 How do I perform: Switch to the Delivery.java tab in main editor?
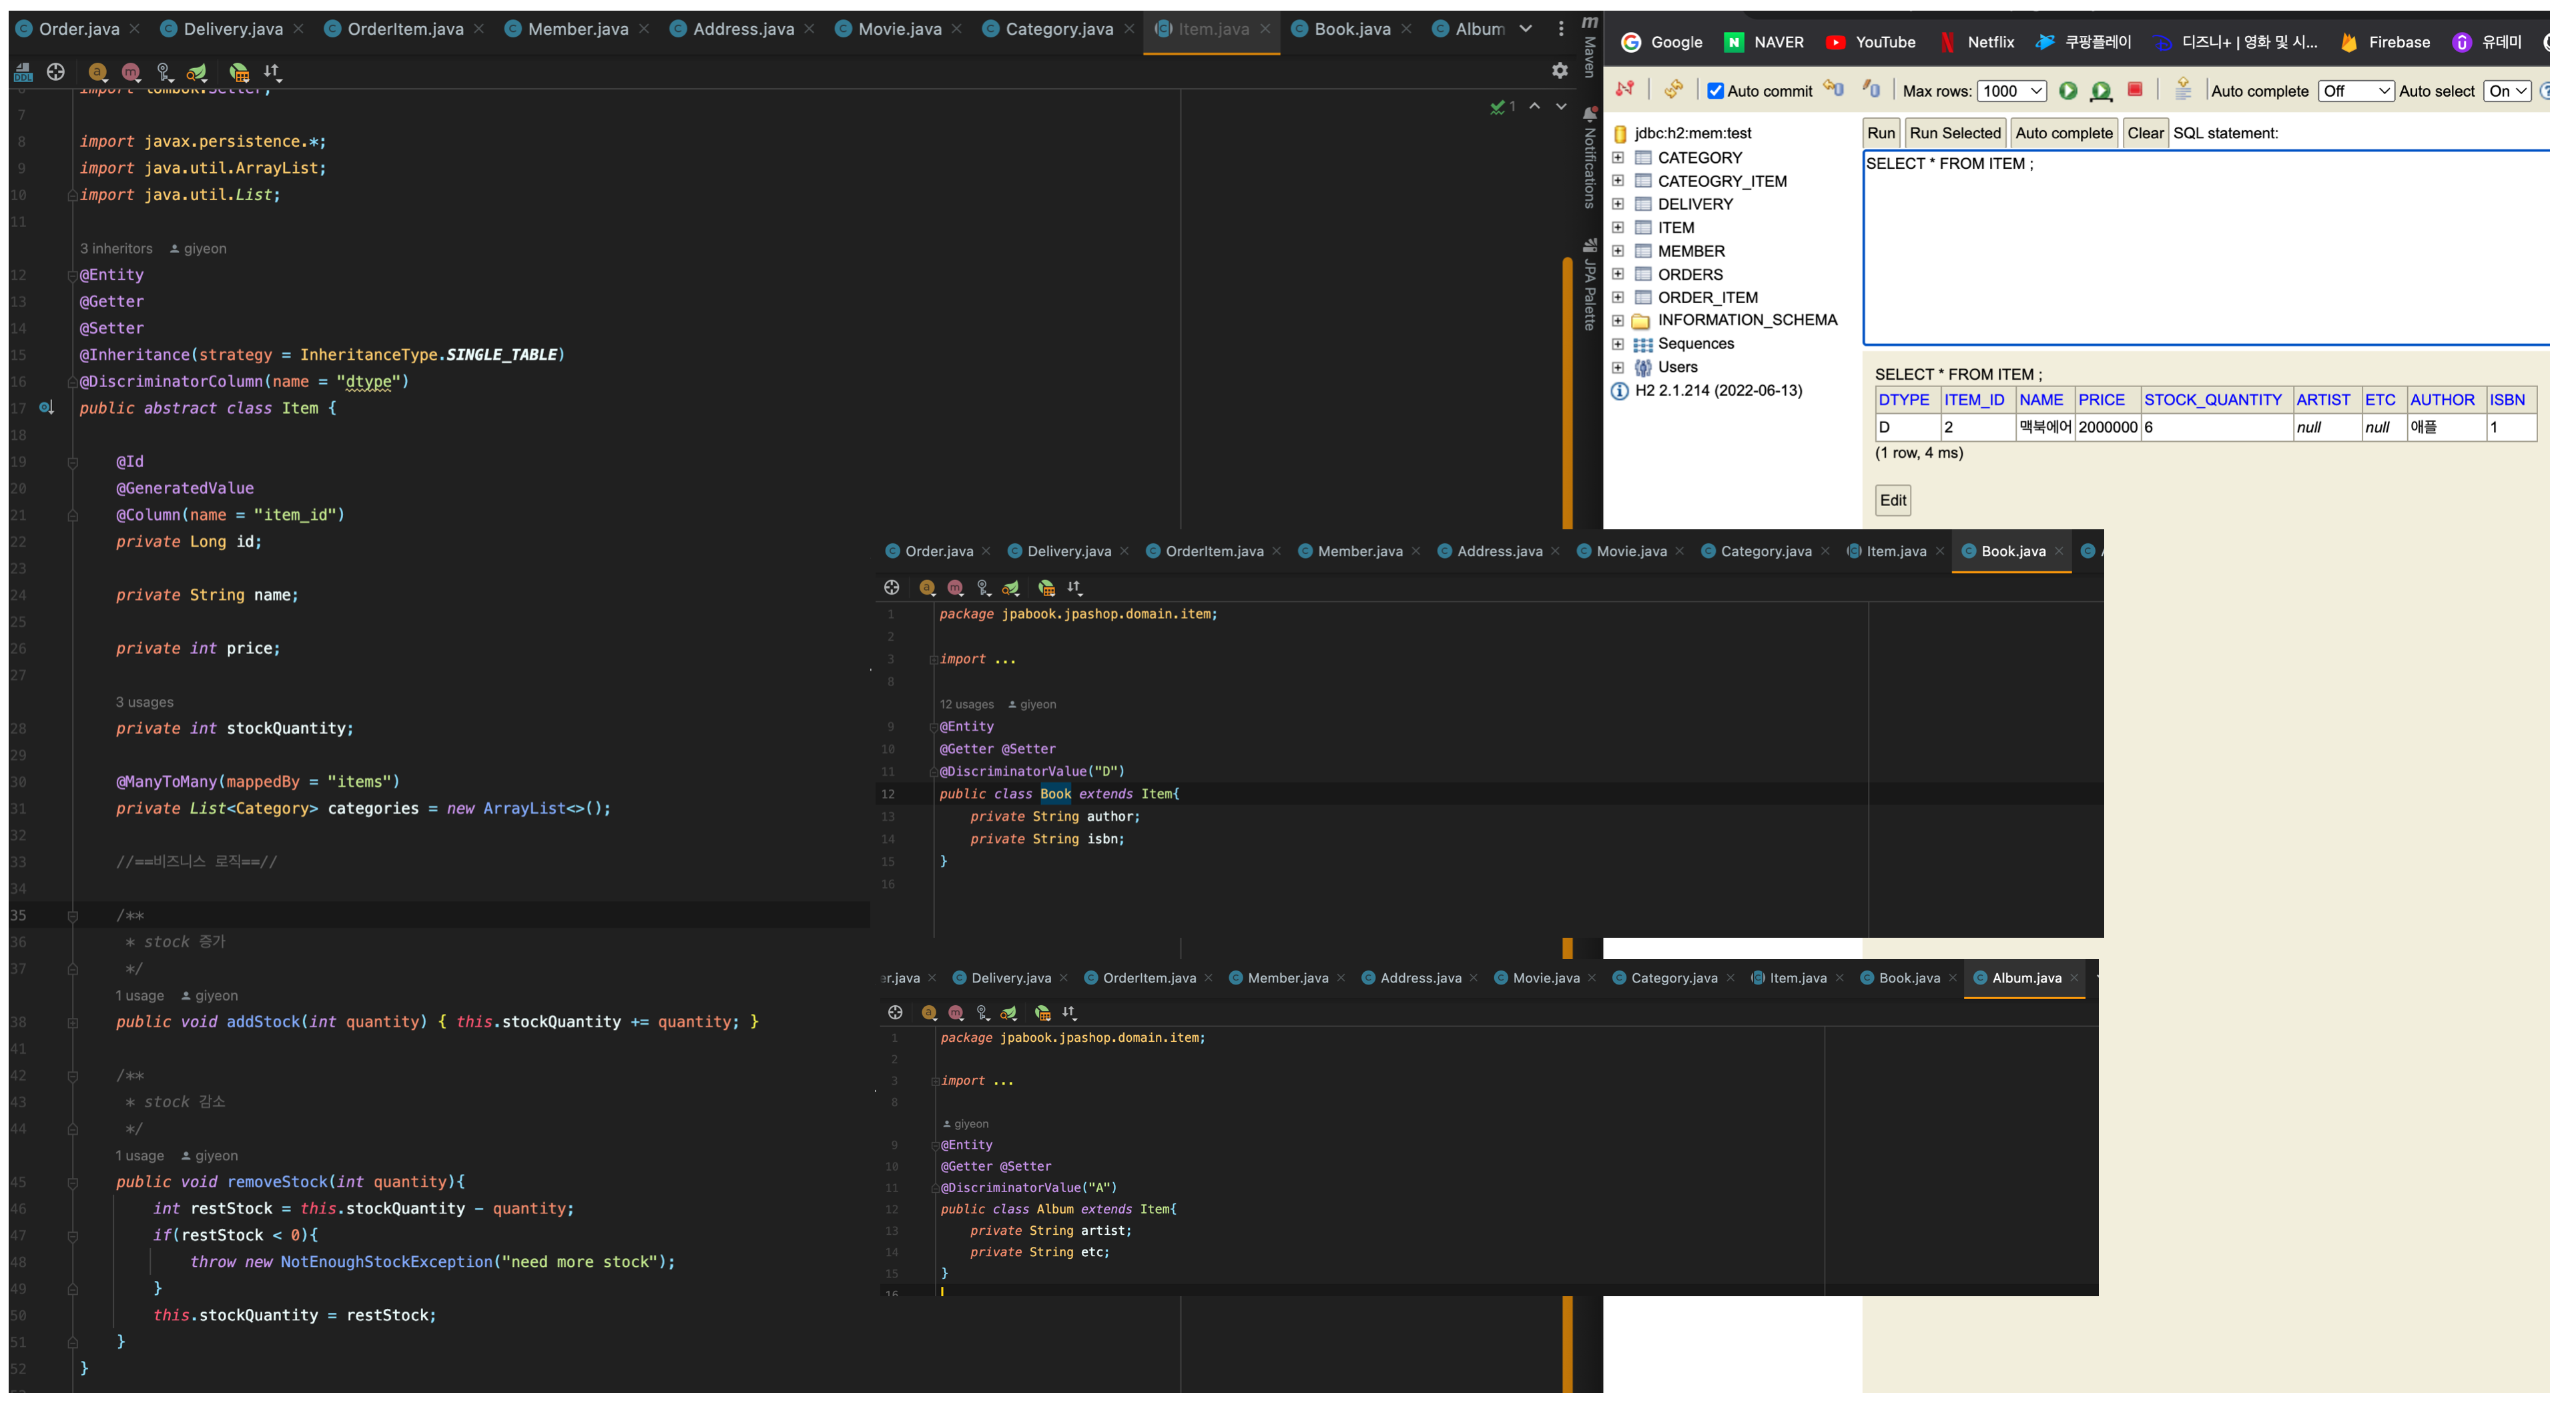point(232,29)
